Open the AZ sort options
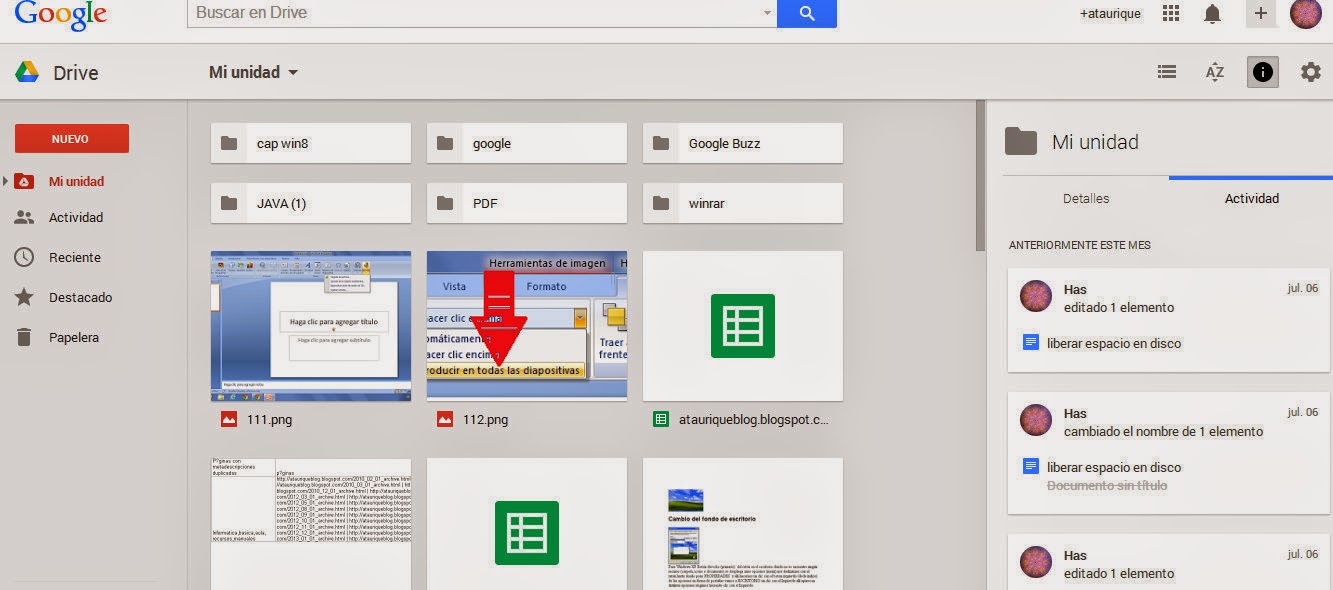This screenshot has height=590, width=1333. click(1215, 72)
